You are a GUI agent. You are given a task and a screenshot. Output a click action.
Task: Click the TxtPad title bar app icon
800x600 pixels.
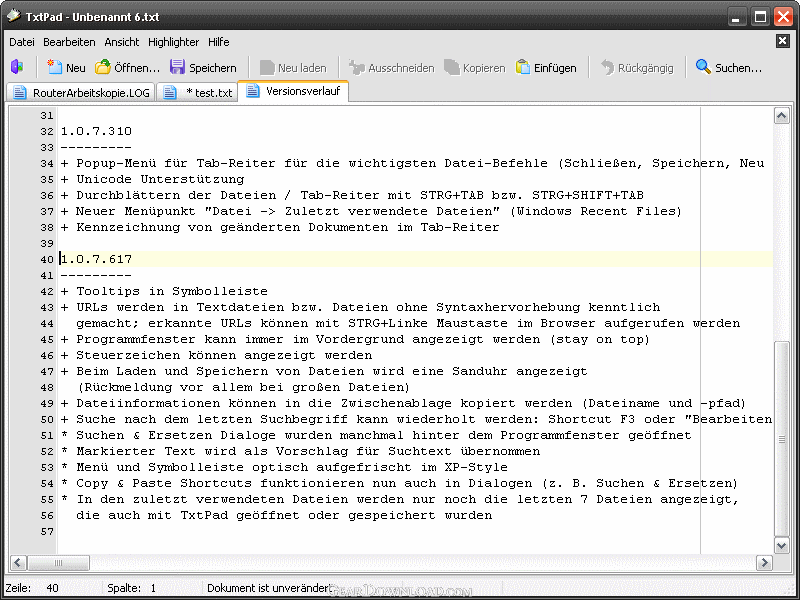14,16
